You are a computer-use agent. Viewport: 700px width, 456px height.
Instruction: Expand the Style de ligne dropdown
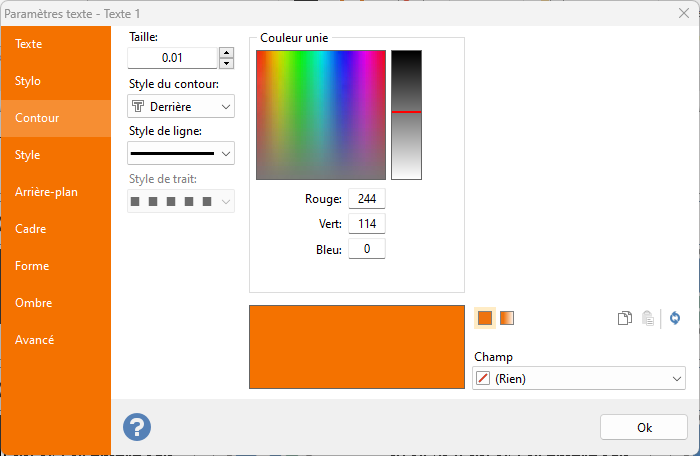pyautogui.click(x=181, y=153)
